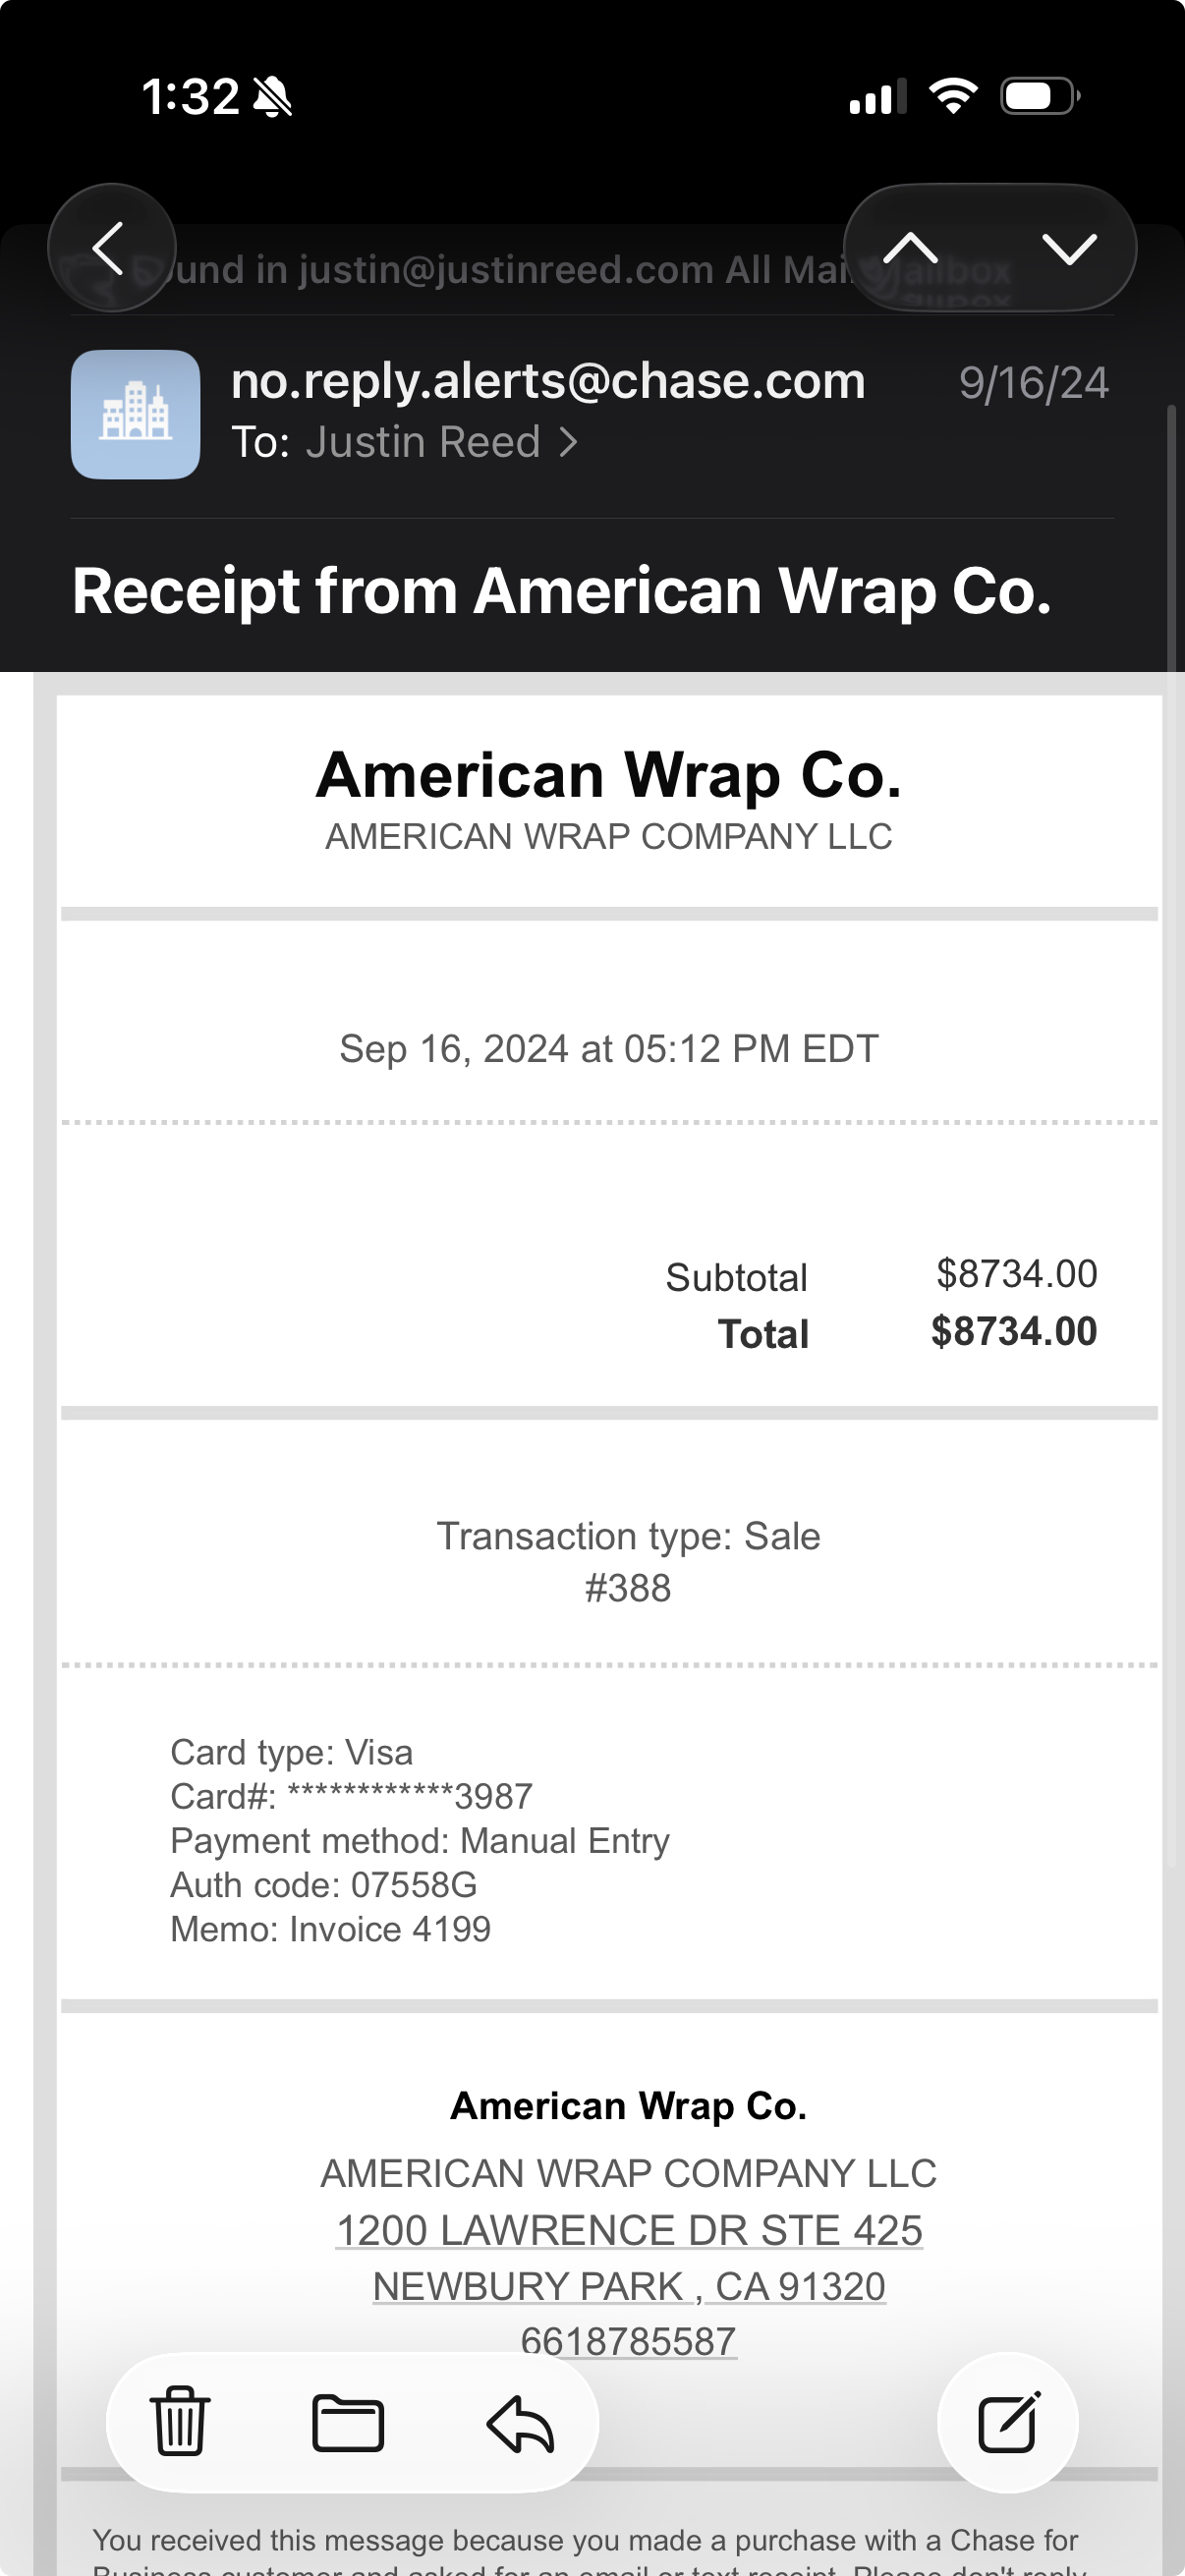Go to next message with down arrow
The width and height of the screenshot is (1185, 2576).
tap(1069, 247)
